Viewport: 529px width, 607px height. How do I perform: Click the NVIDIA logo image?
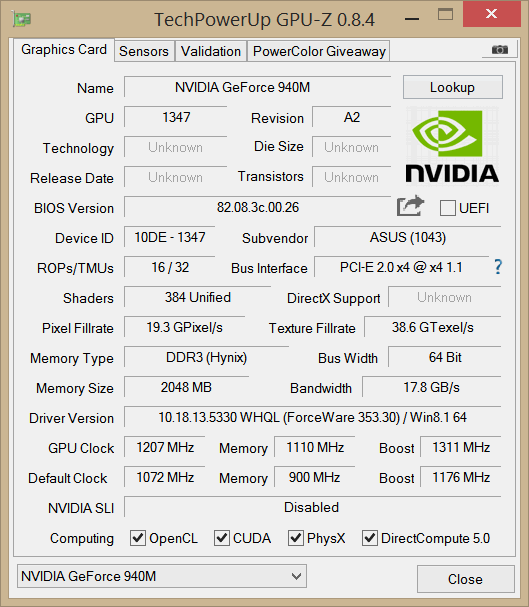point(452,146)
